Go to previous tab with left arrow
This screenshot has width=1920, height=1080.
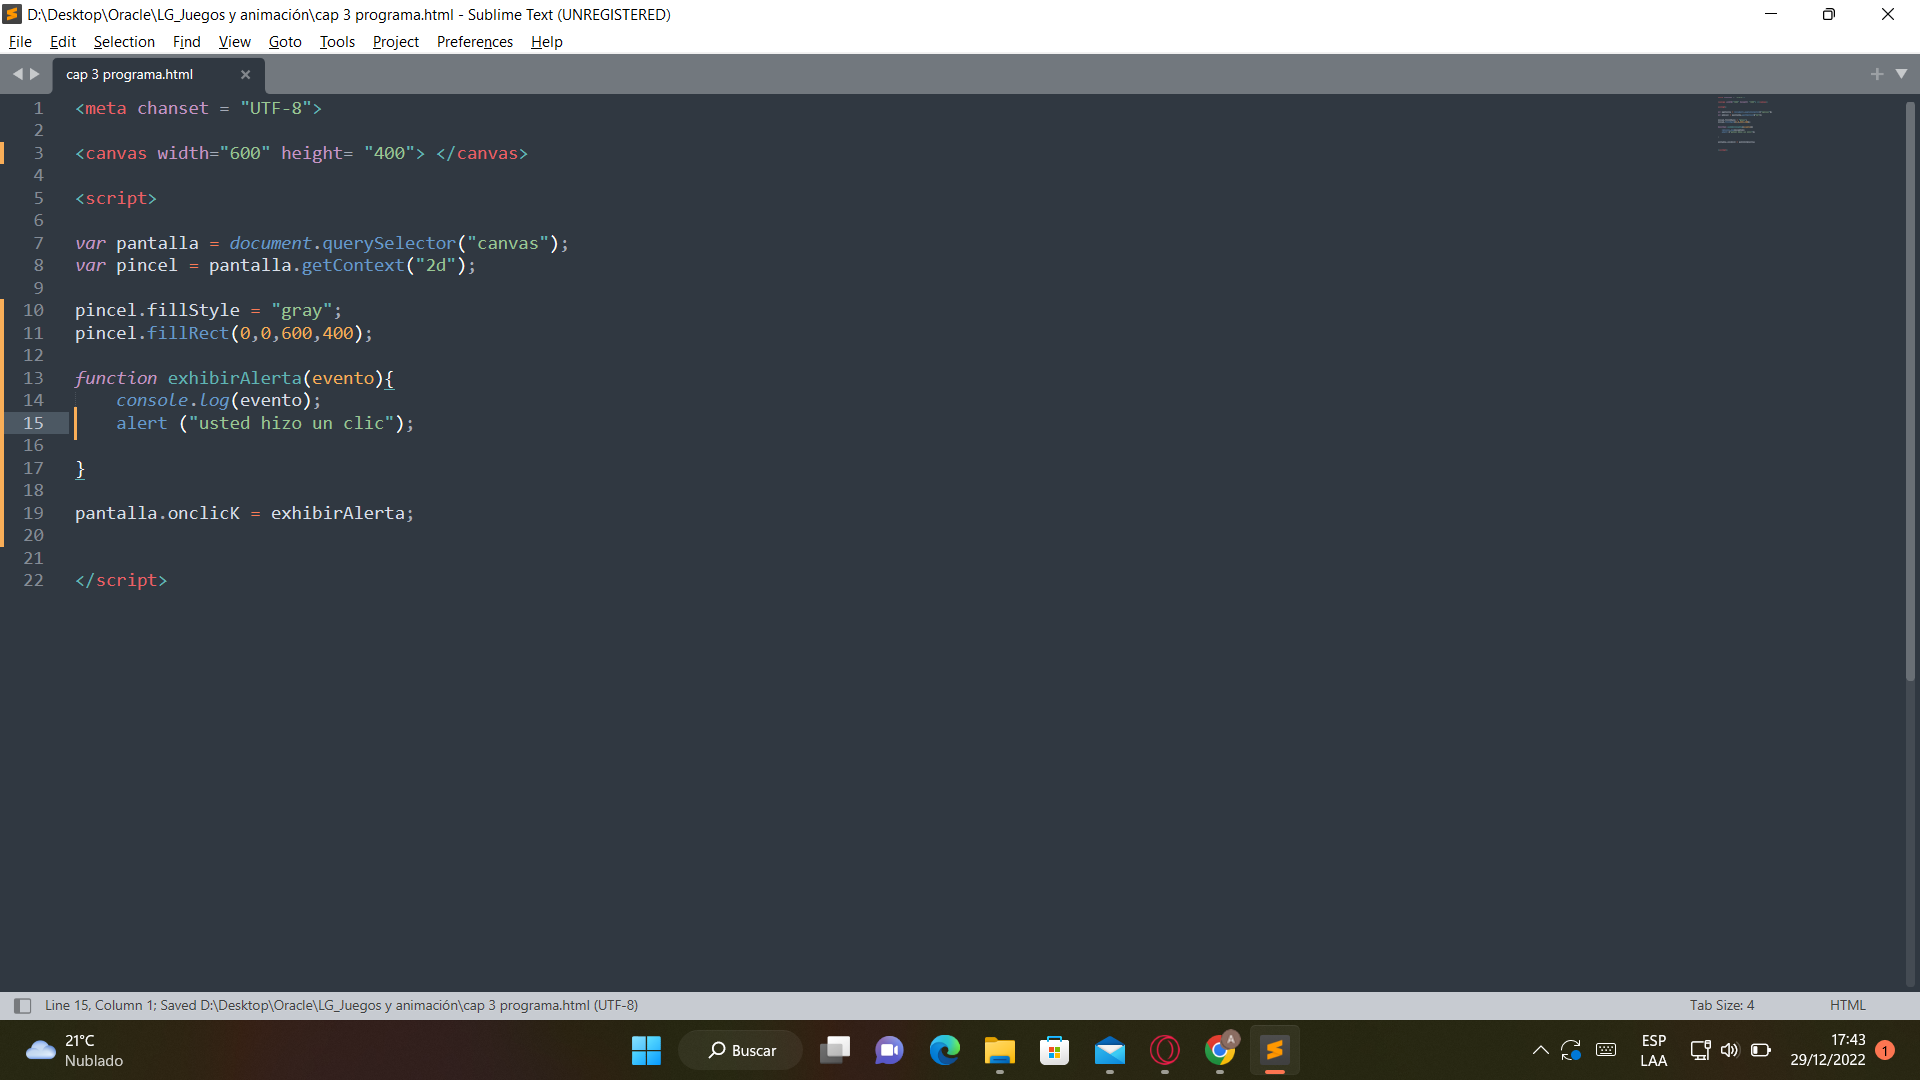pos(17,74)
